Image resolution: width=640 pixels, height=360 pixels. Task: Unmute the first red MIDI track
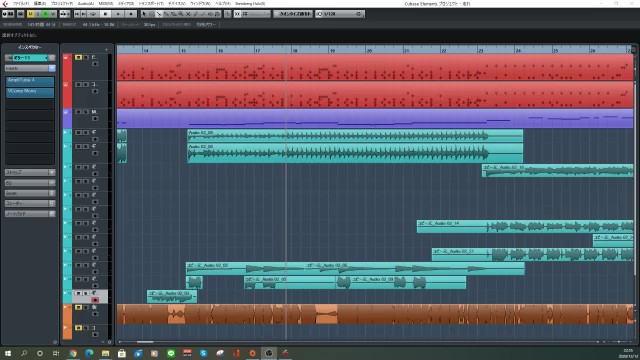tap(78, 58)
